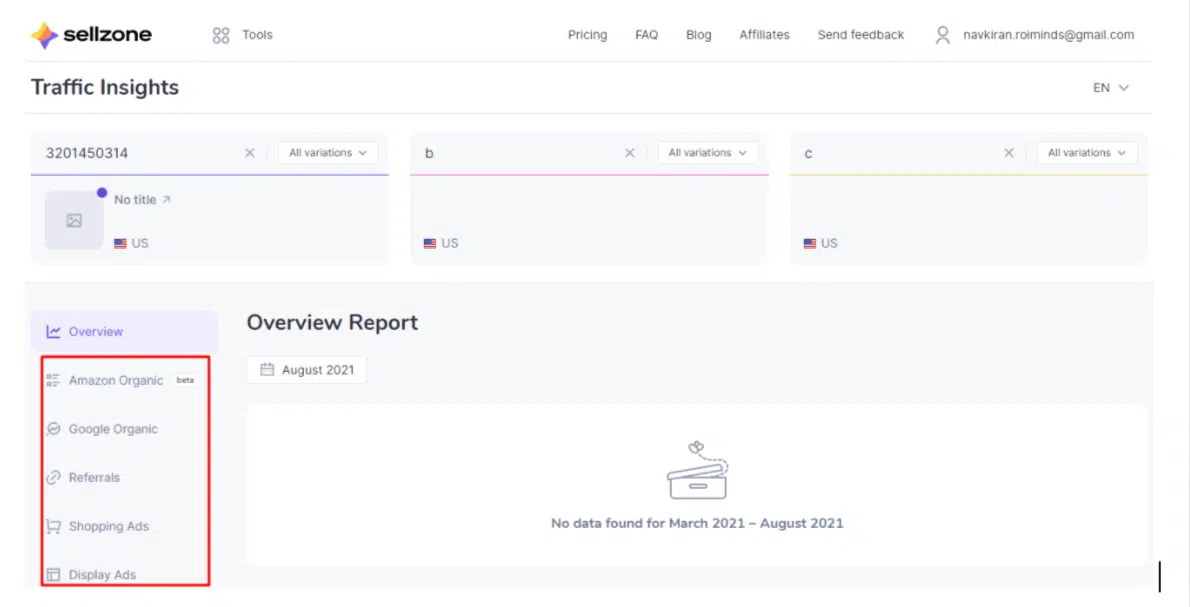
Task: Click the US flag in product b card
Action: [x=430, y=244]
